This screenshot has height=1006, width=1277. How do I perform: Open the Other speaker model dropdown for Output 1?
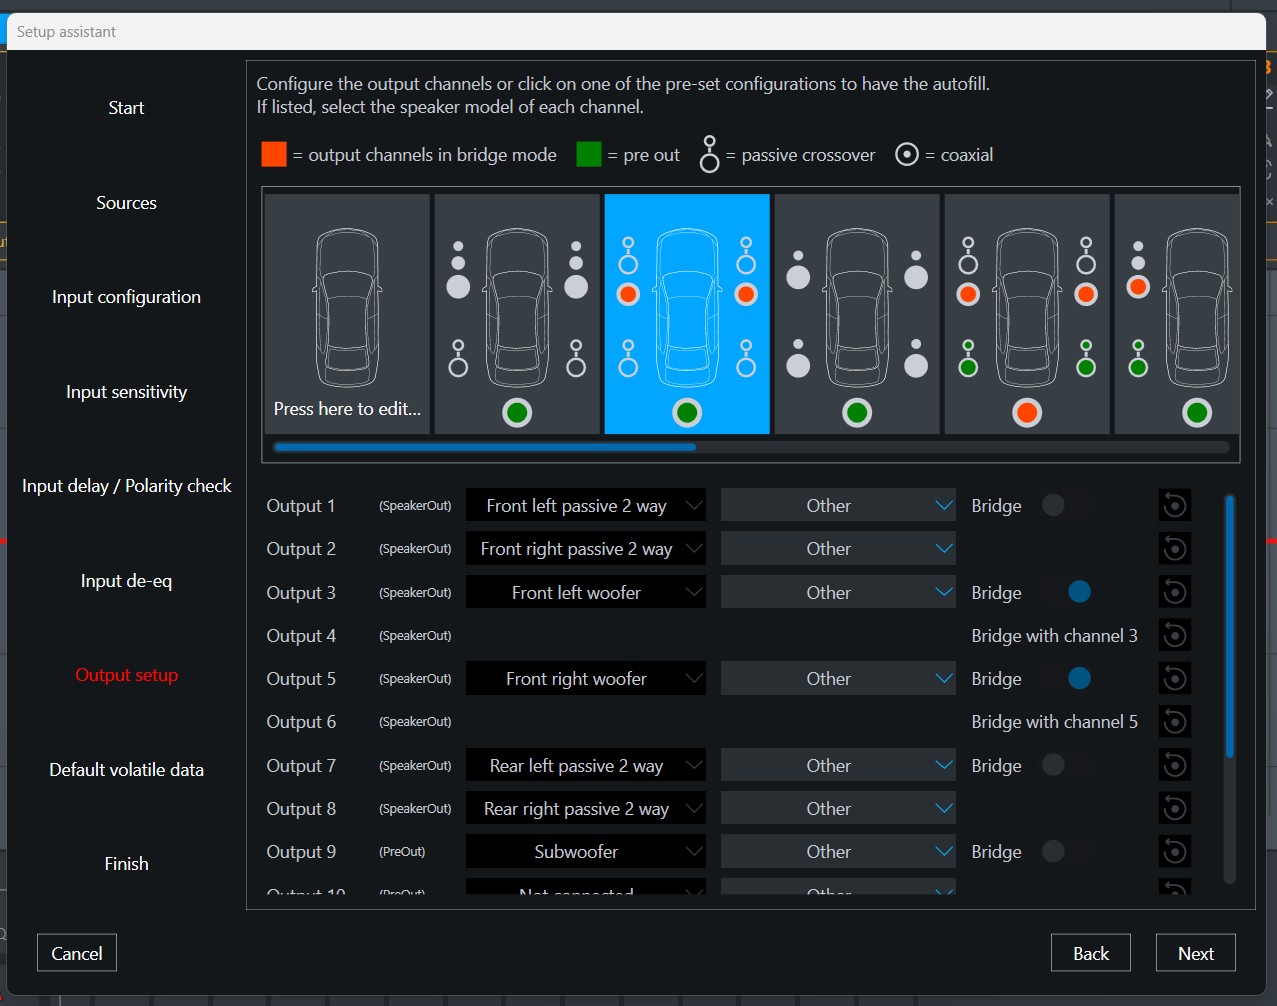pyautogui.click(x=838, y=506)
